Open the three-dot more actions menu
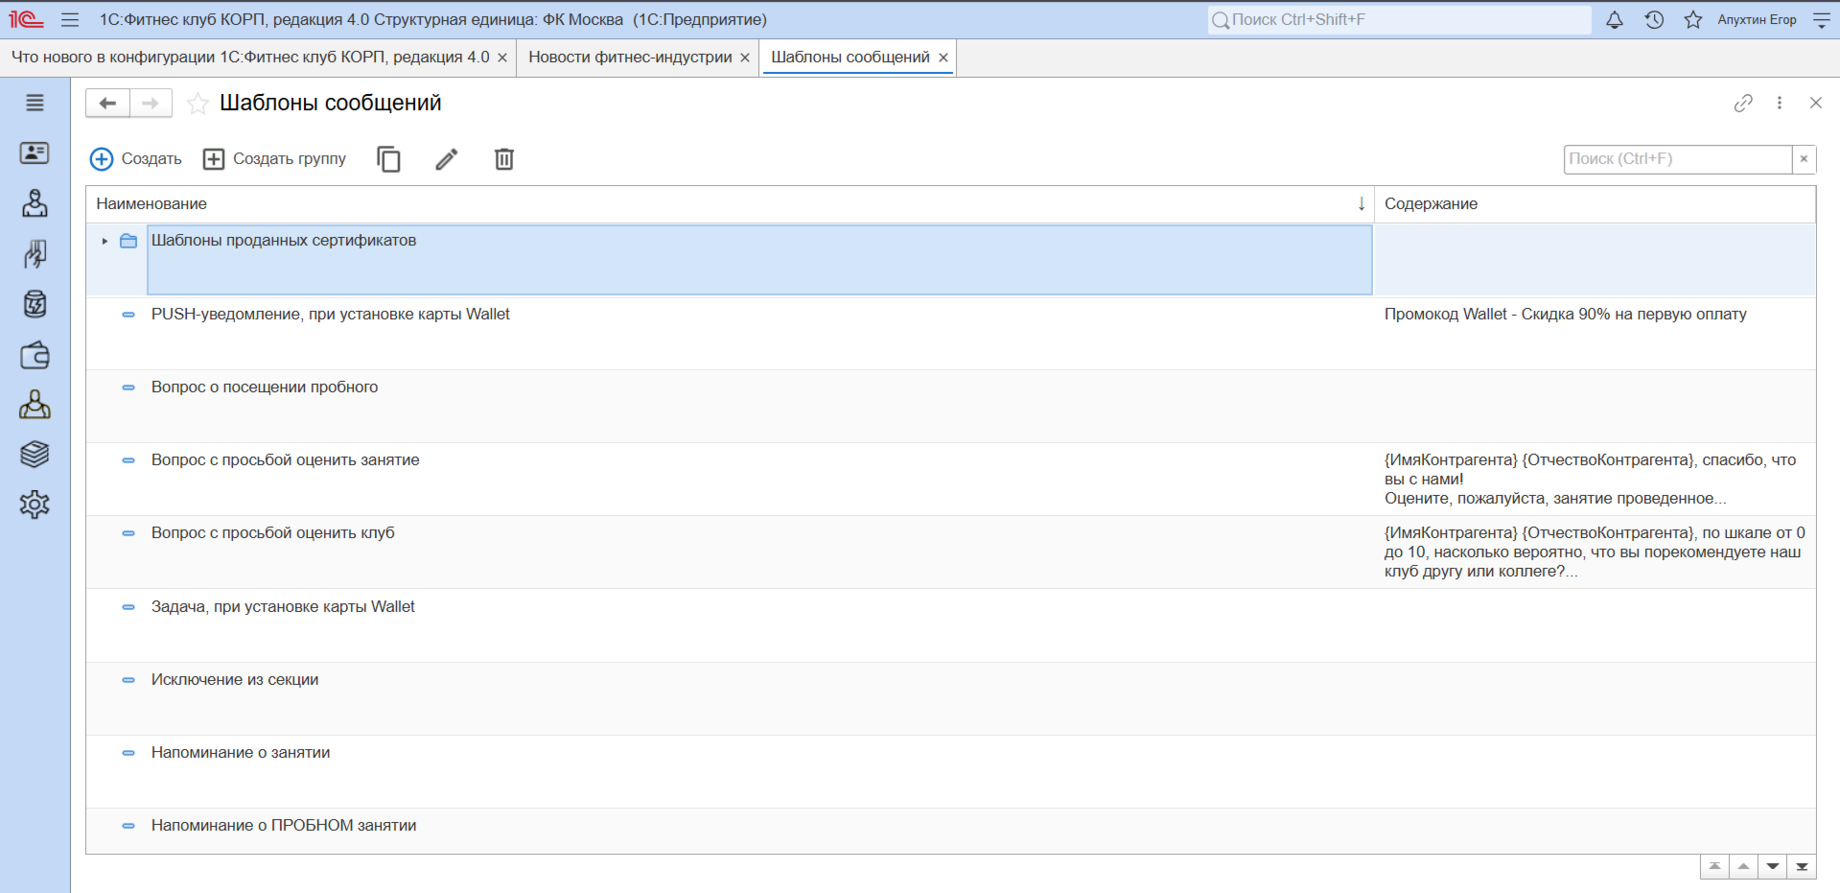Image resolution: width=1840 pixels, height=893 pixels. 1779,103
